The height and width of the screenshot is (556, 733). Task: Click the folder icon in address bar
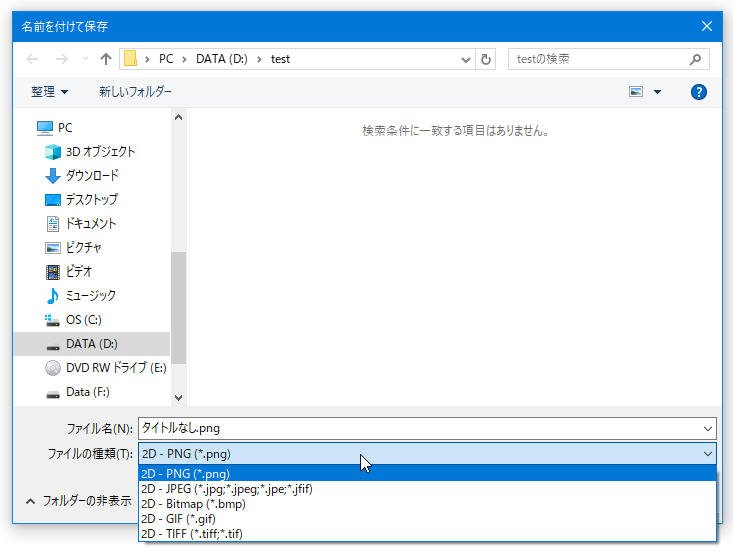pos(130,59)
